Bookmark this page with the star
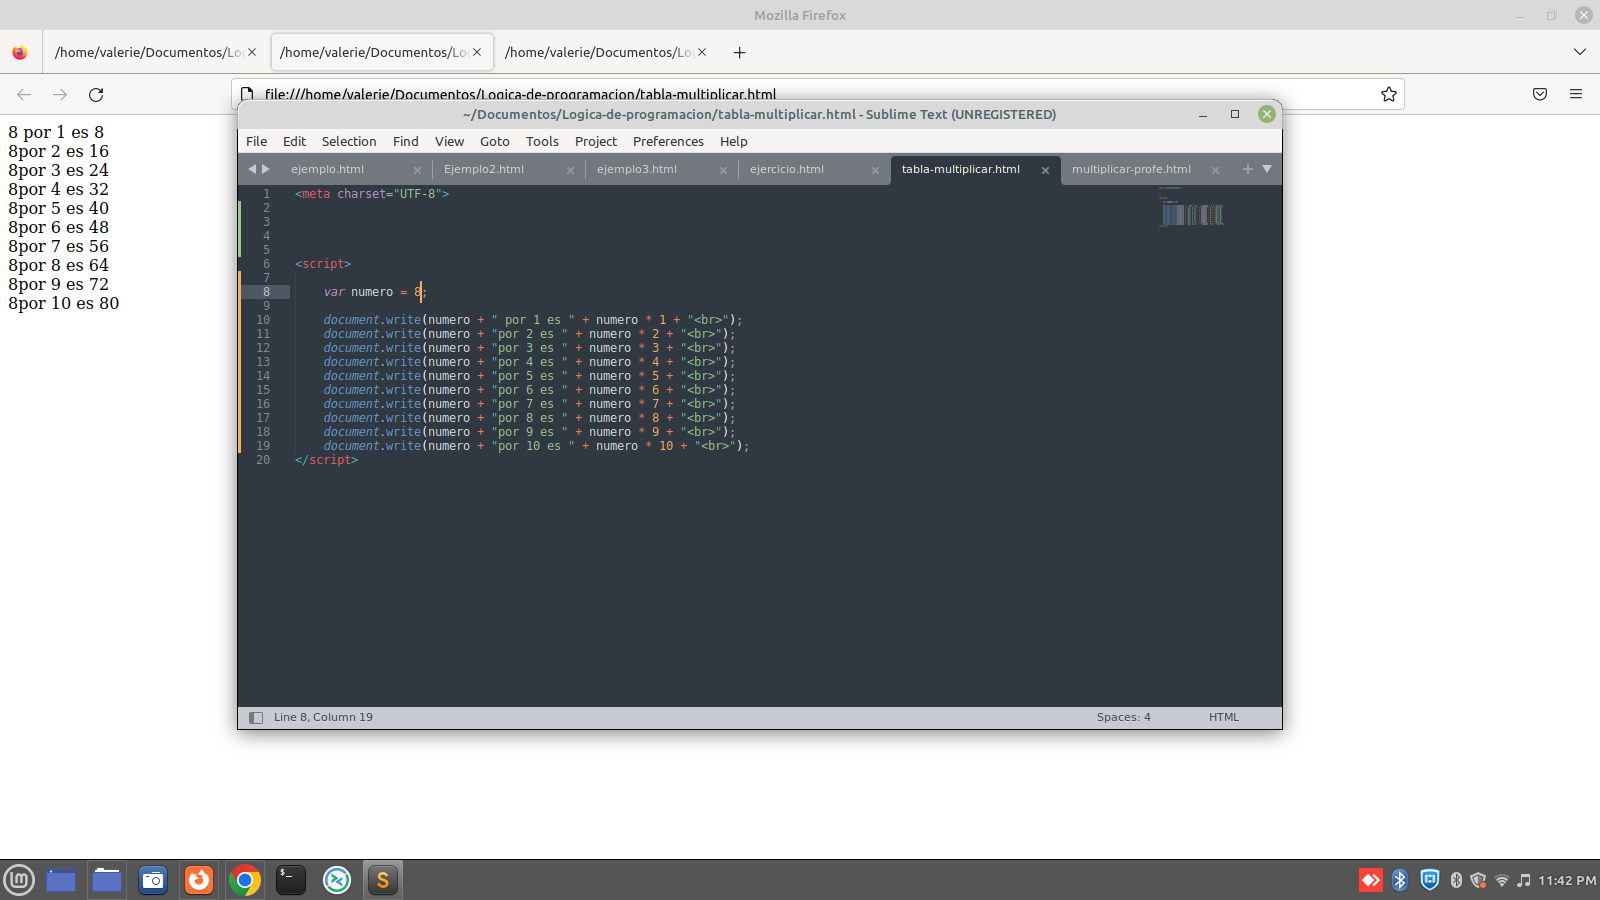This screenshot has height=900, width=1600. coord(1388,94)
